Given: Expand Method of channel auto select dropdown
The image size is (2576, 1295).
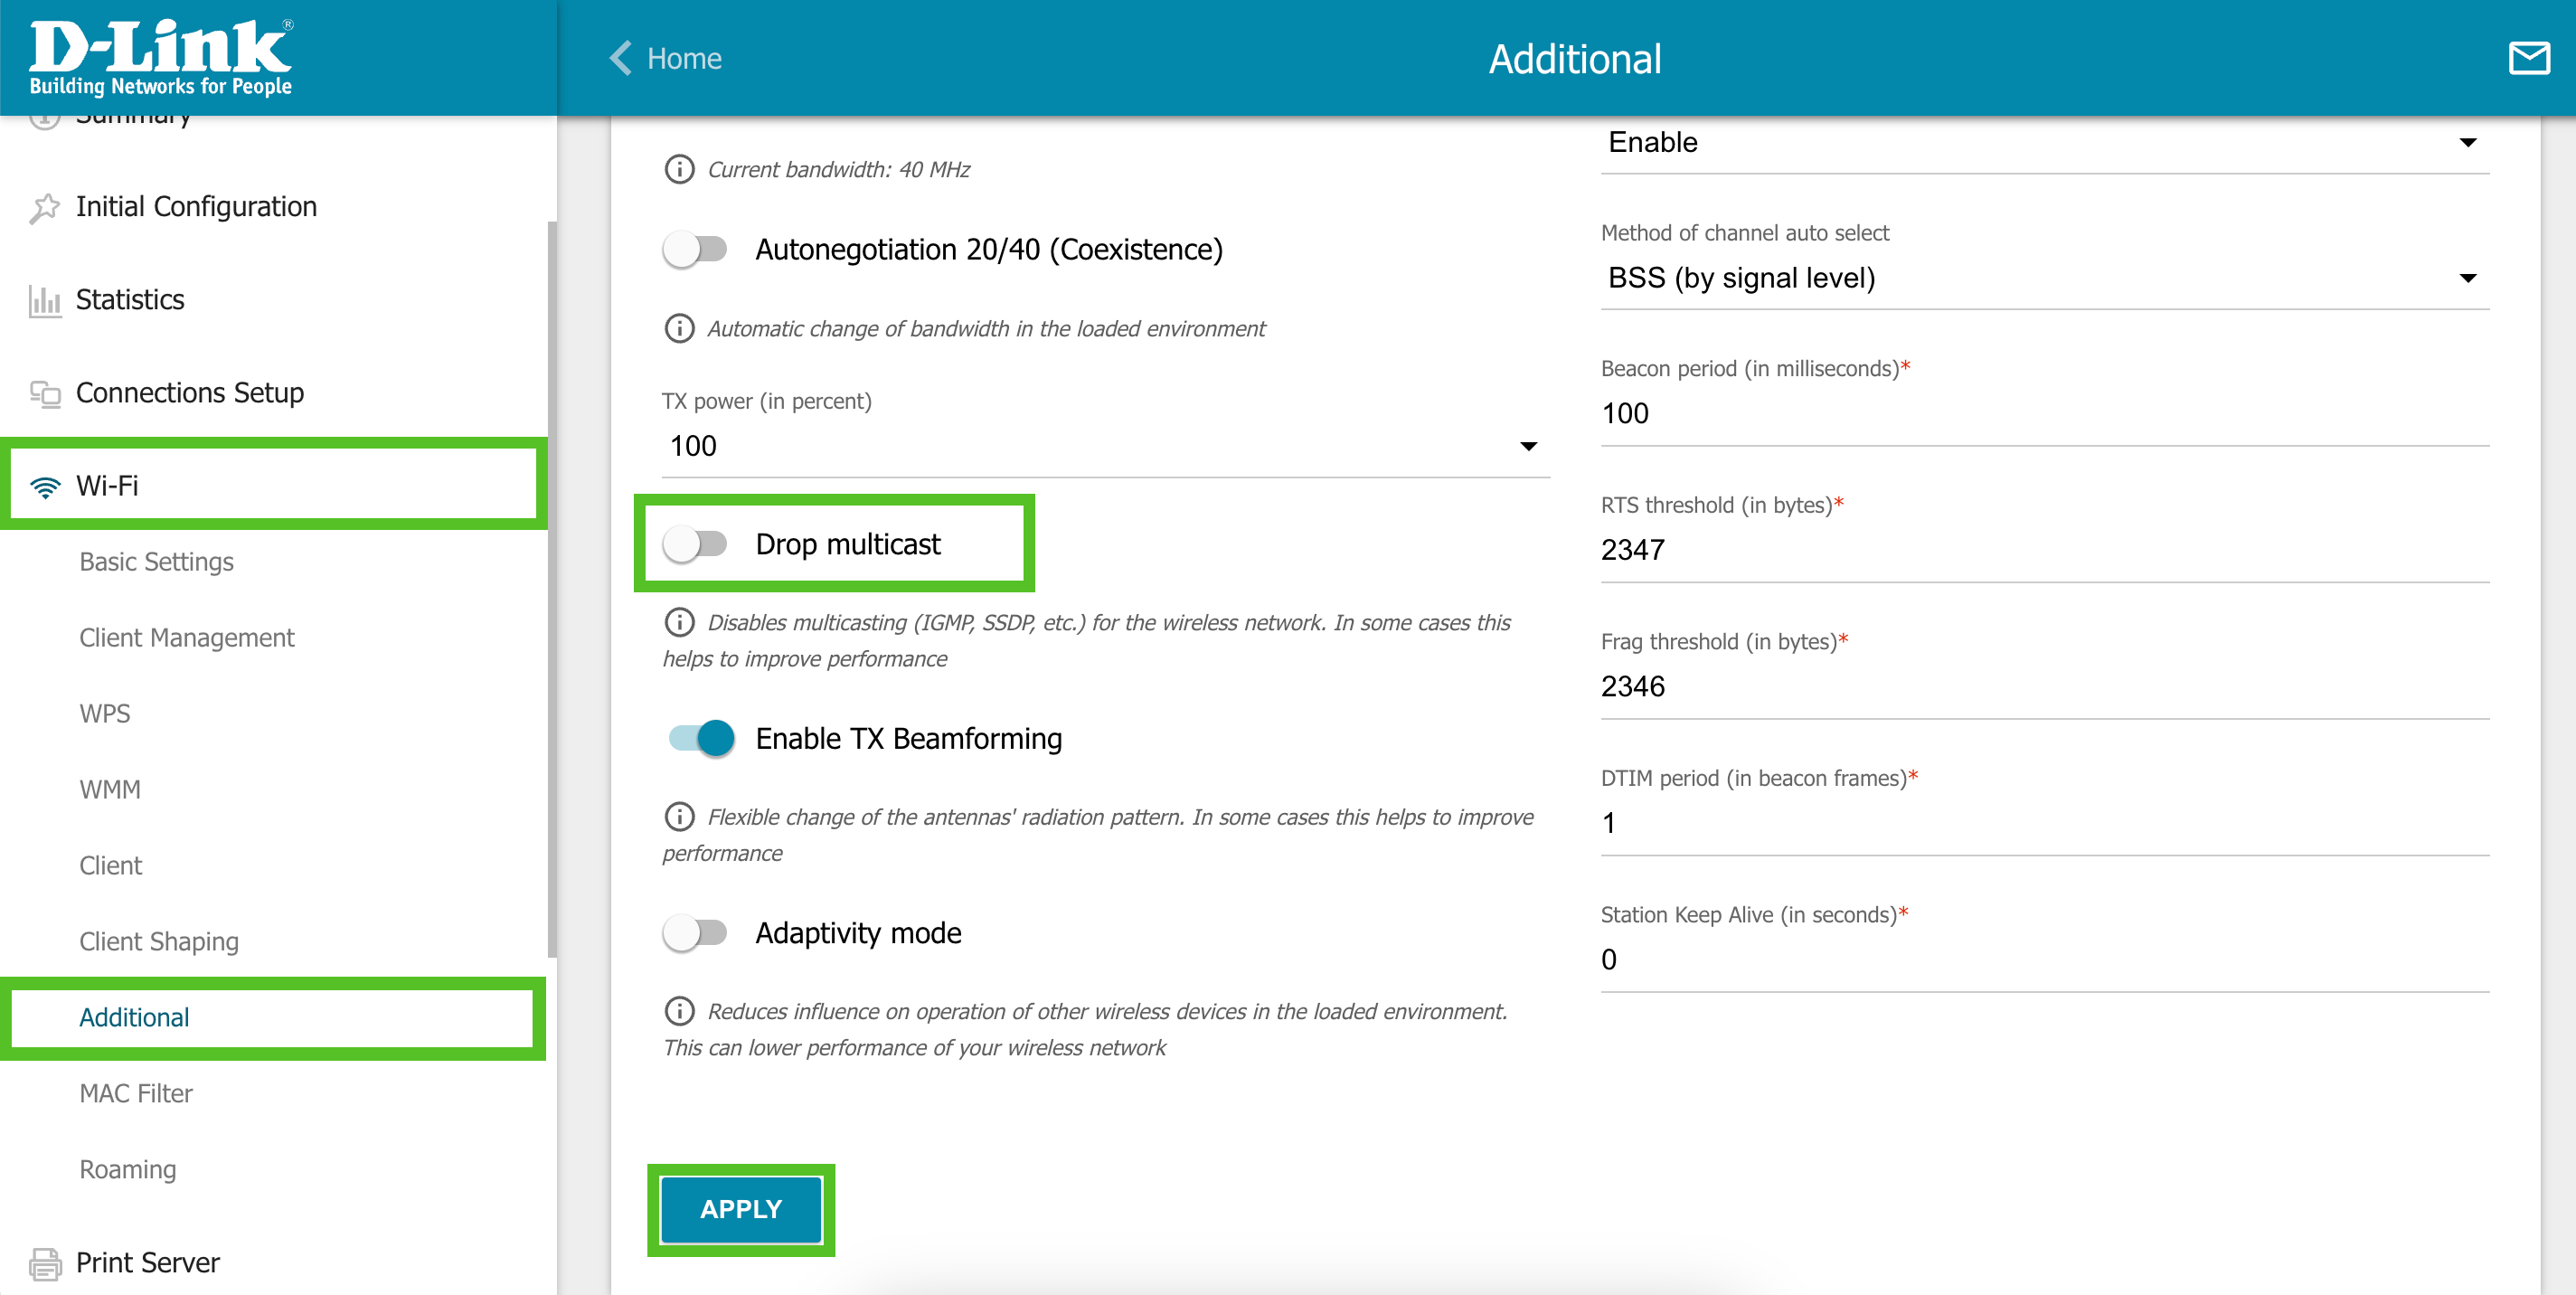Looking at the screenshot, I should 2043,278.
